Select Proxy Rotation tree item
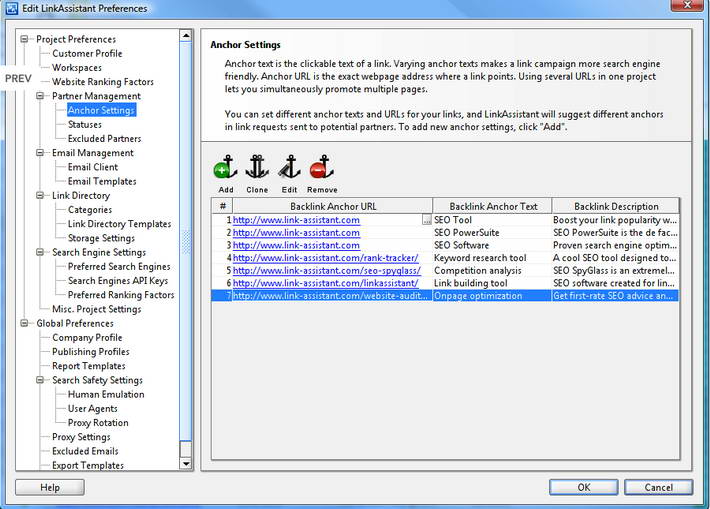This screenshot has width=710, height=509. [97, 423]
